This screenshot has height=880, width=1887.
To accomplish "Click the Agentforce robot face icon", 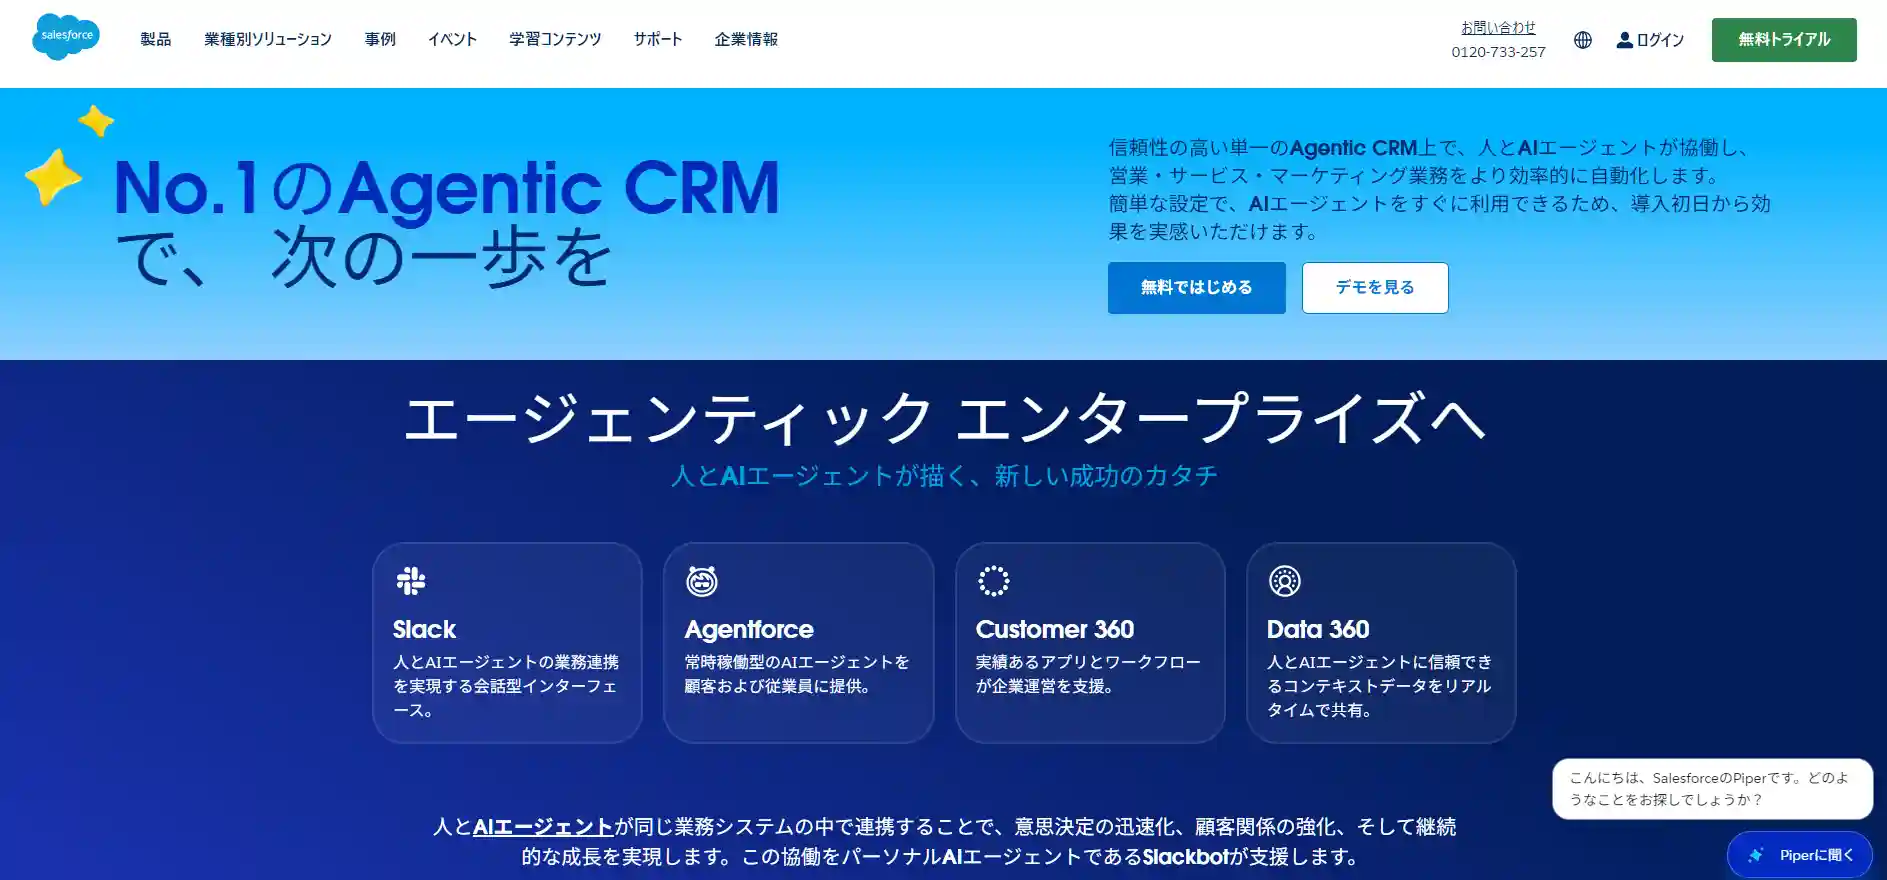I will click(x=701, y=581).
